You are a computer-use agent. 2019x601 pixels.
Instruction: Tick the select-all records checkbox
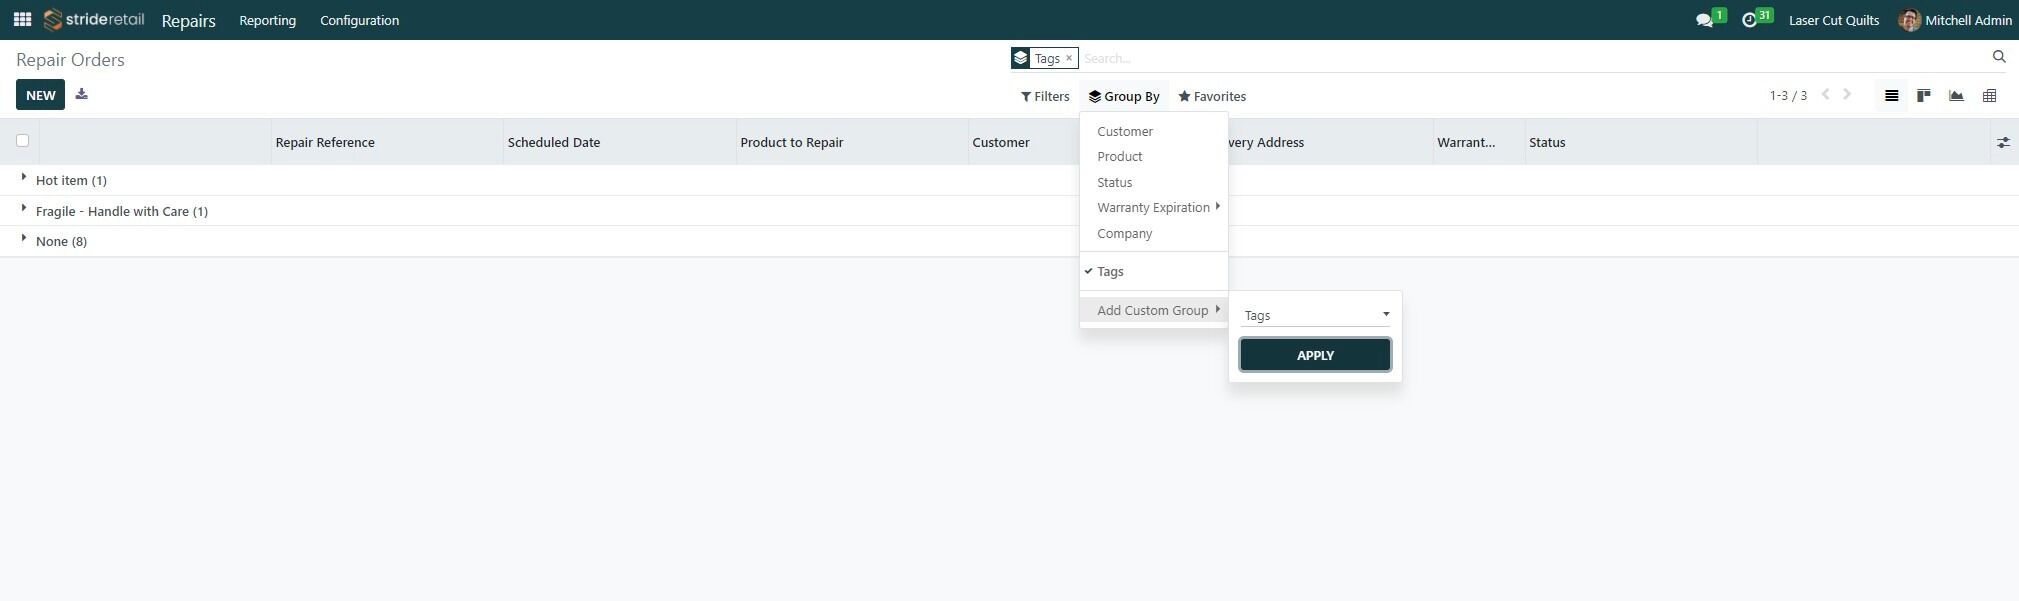pyautogui.click(x=23, y=141)
